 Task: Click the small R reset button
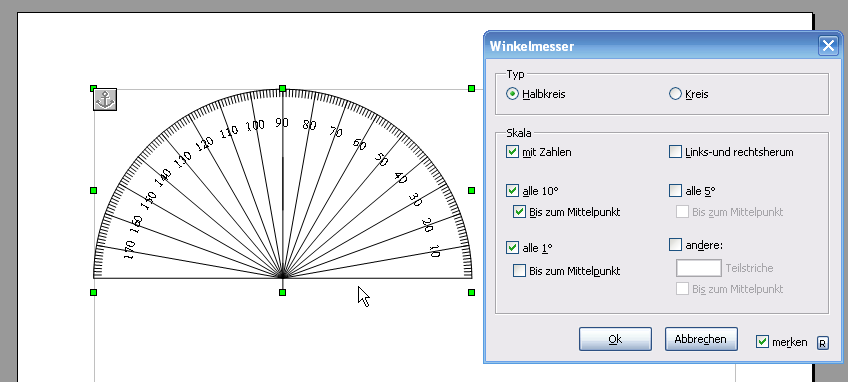tap(823, 343)
